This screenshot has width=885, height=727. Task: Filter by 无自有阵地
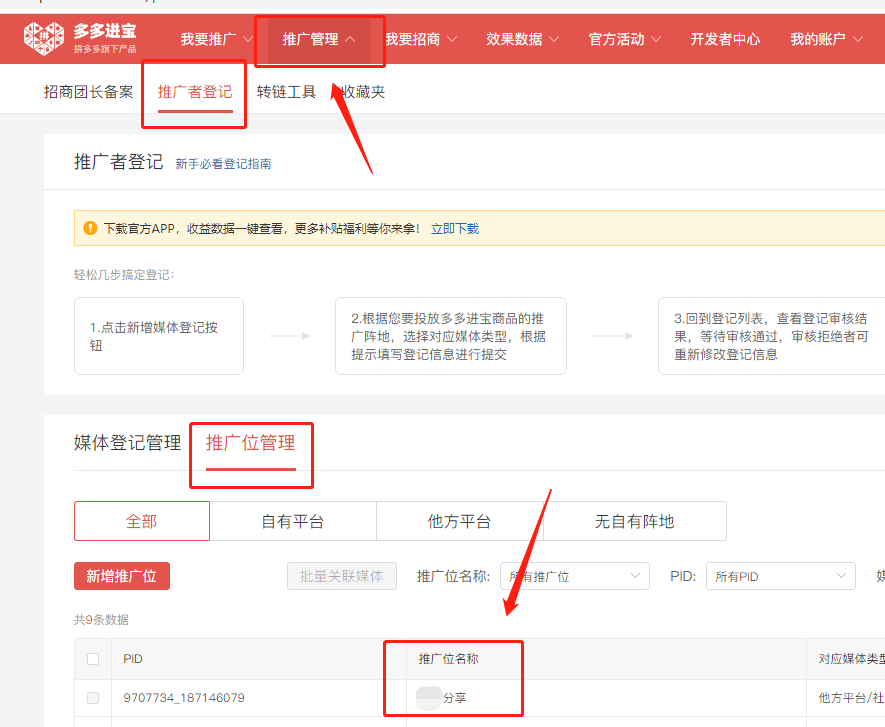pyautogui.click(x=634, y=521)
